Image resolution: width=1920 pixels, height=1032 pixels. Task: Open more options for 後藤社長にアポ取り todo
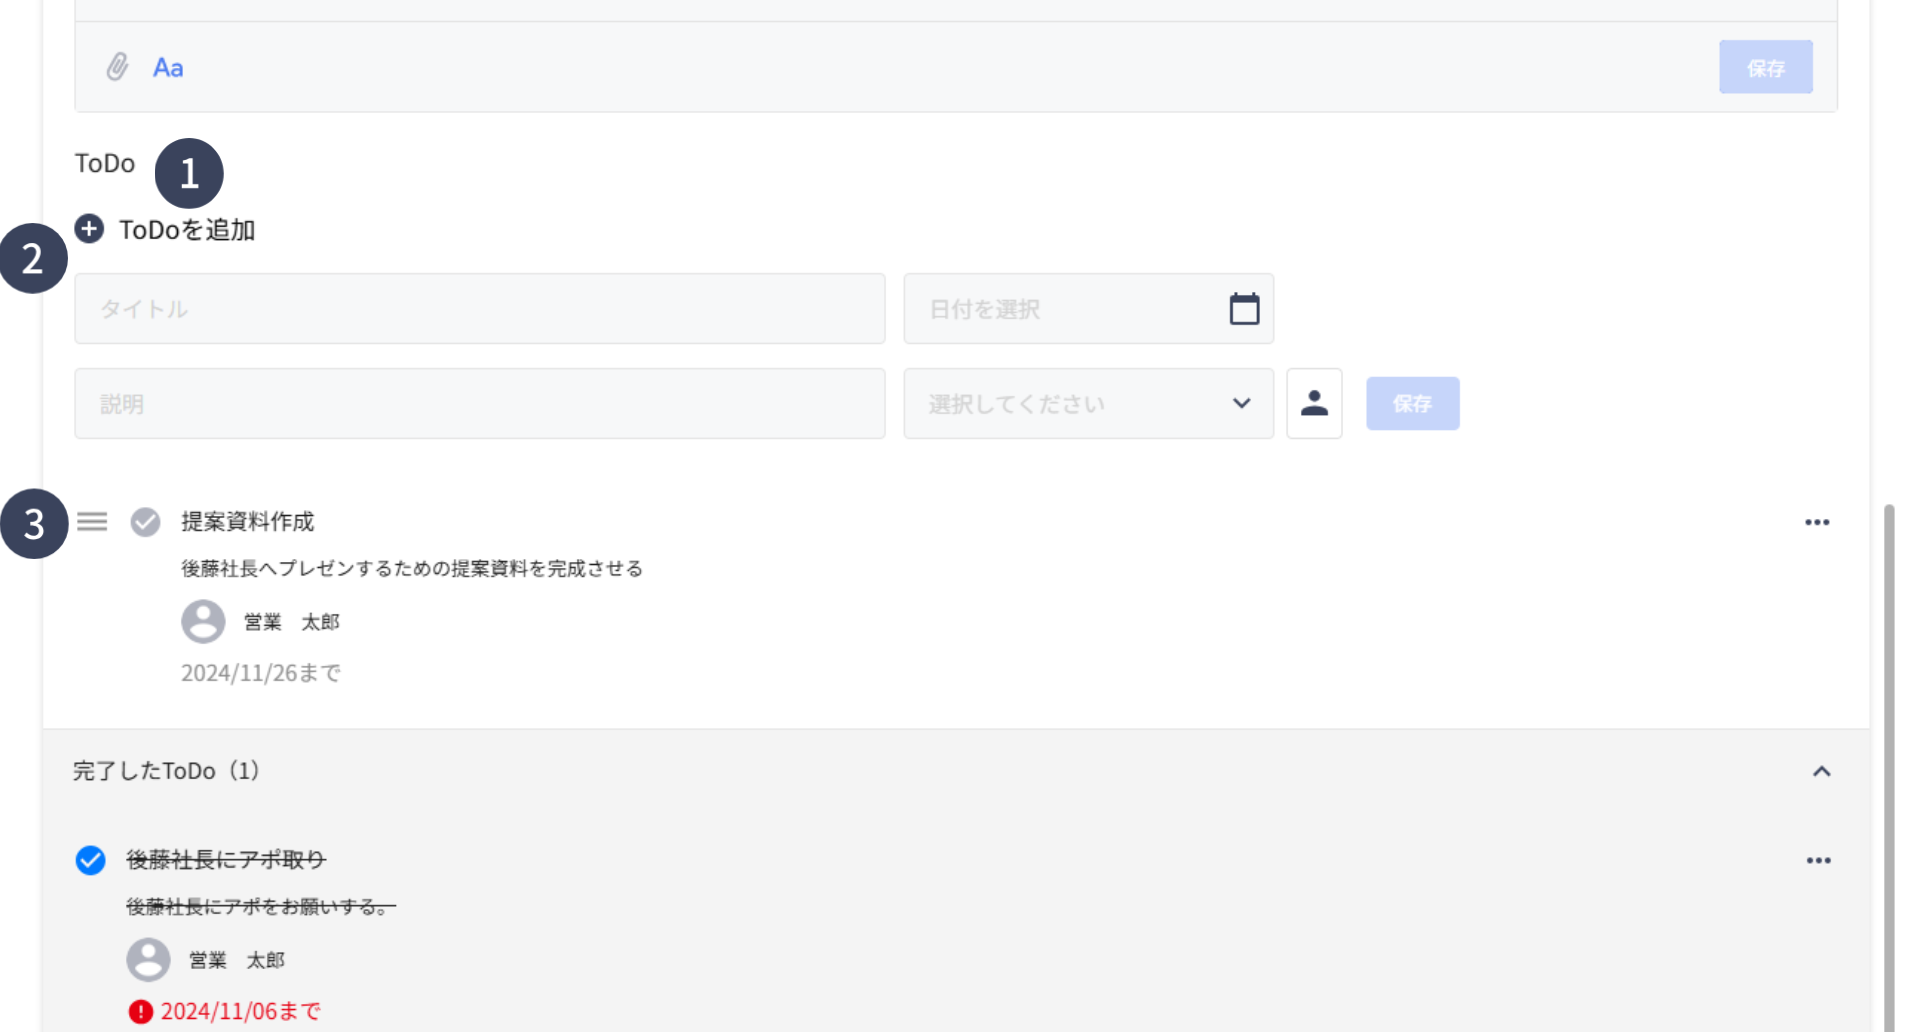(1818, 860)
